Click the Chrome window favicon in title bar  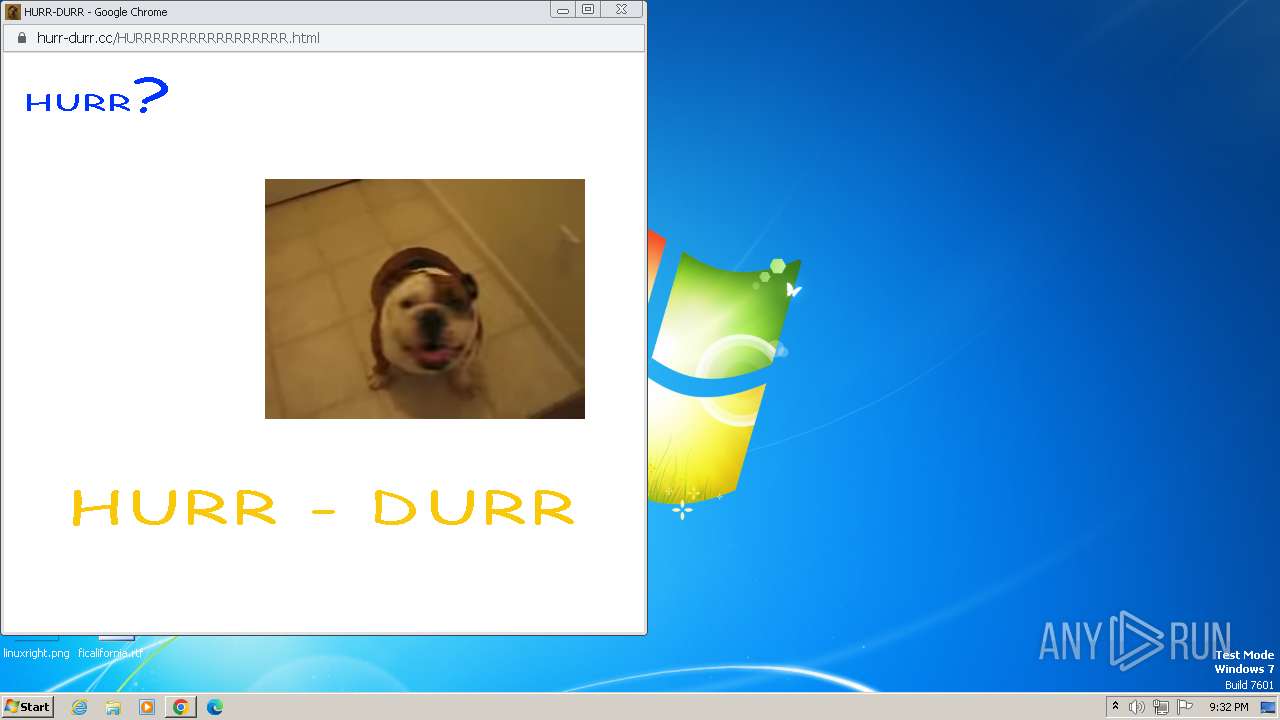coord(13,12)
